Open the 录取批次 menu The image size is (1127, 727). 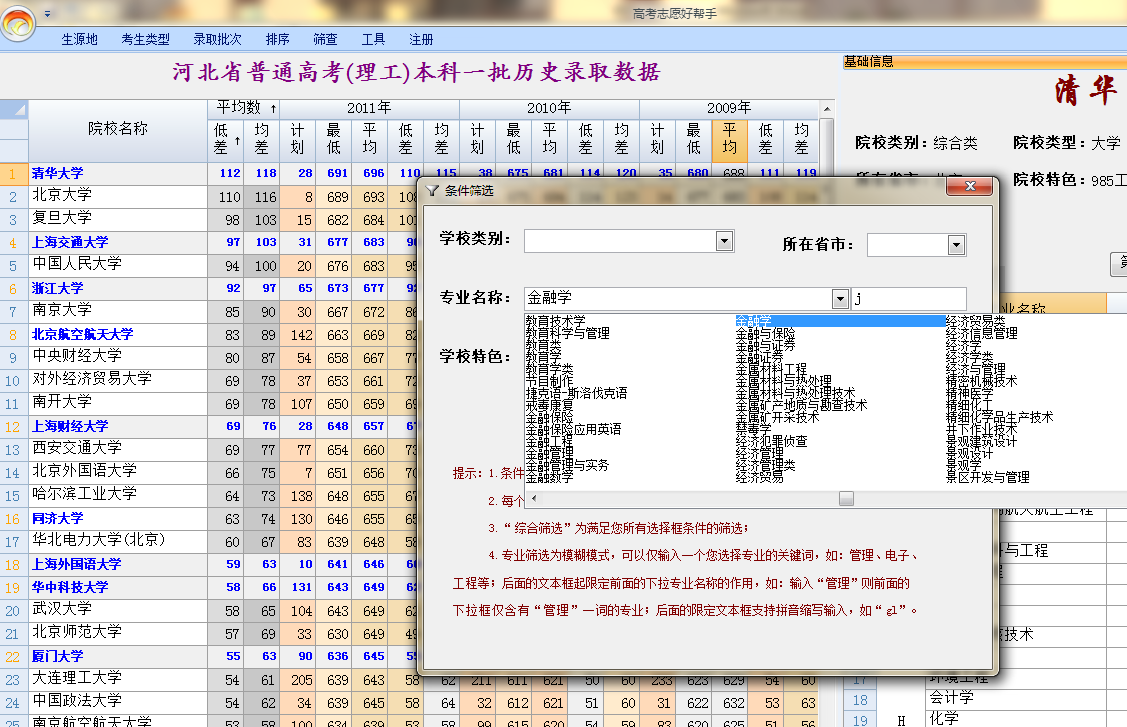tap(217, 40)
